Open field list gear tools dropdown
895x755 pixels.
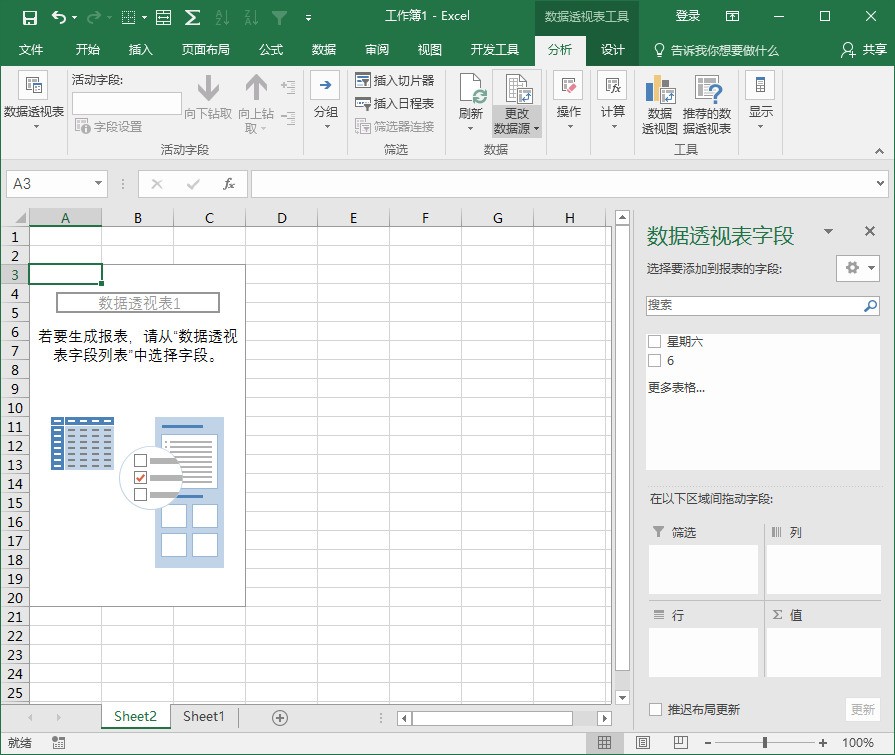pos(858,268)
